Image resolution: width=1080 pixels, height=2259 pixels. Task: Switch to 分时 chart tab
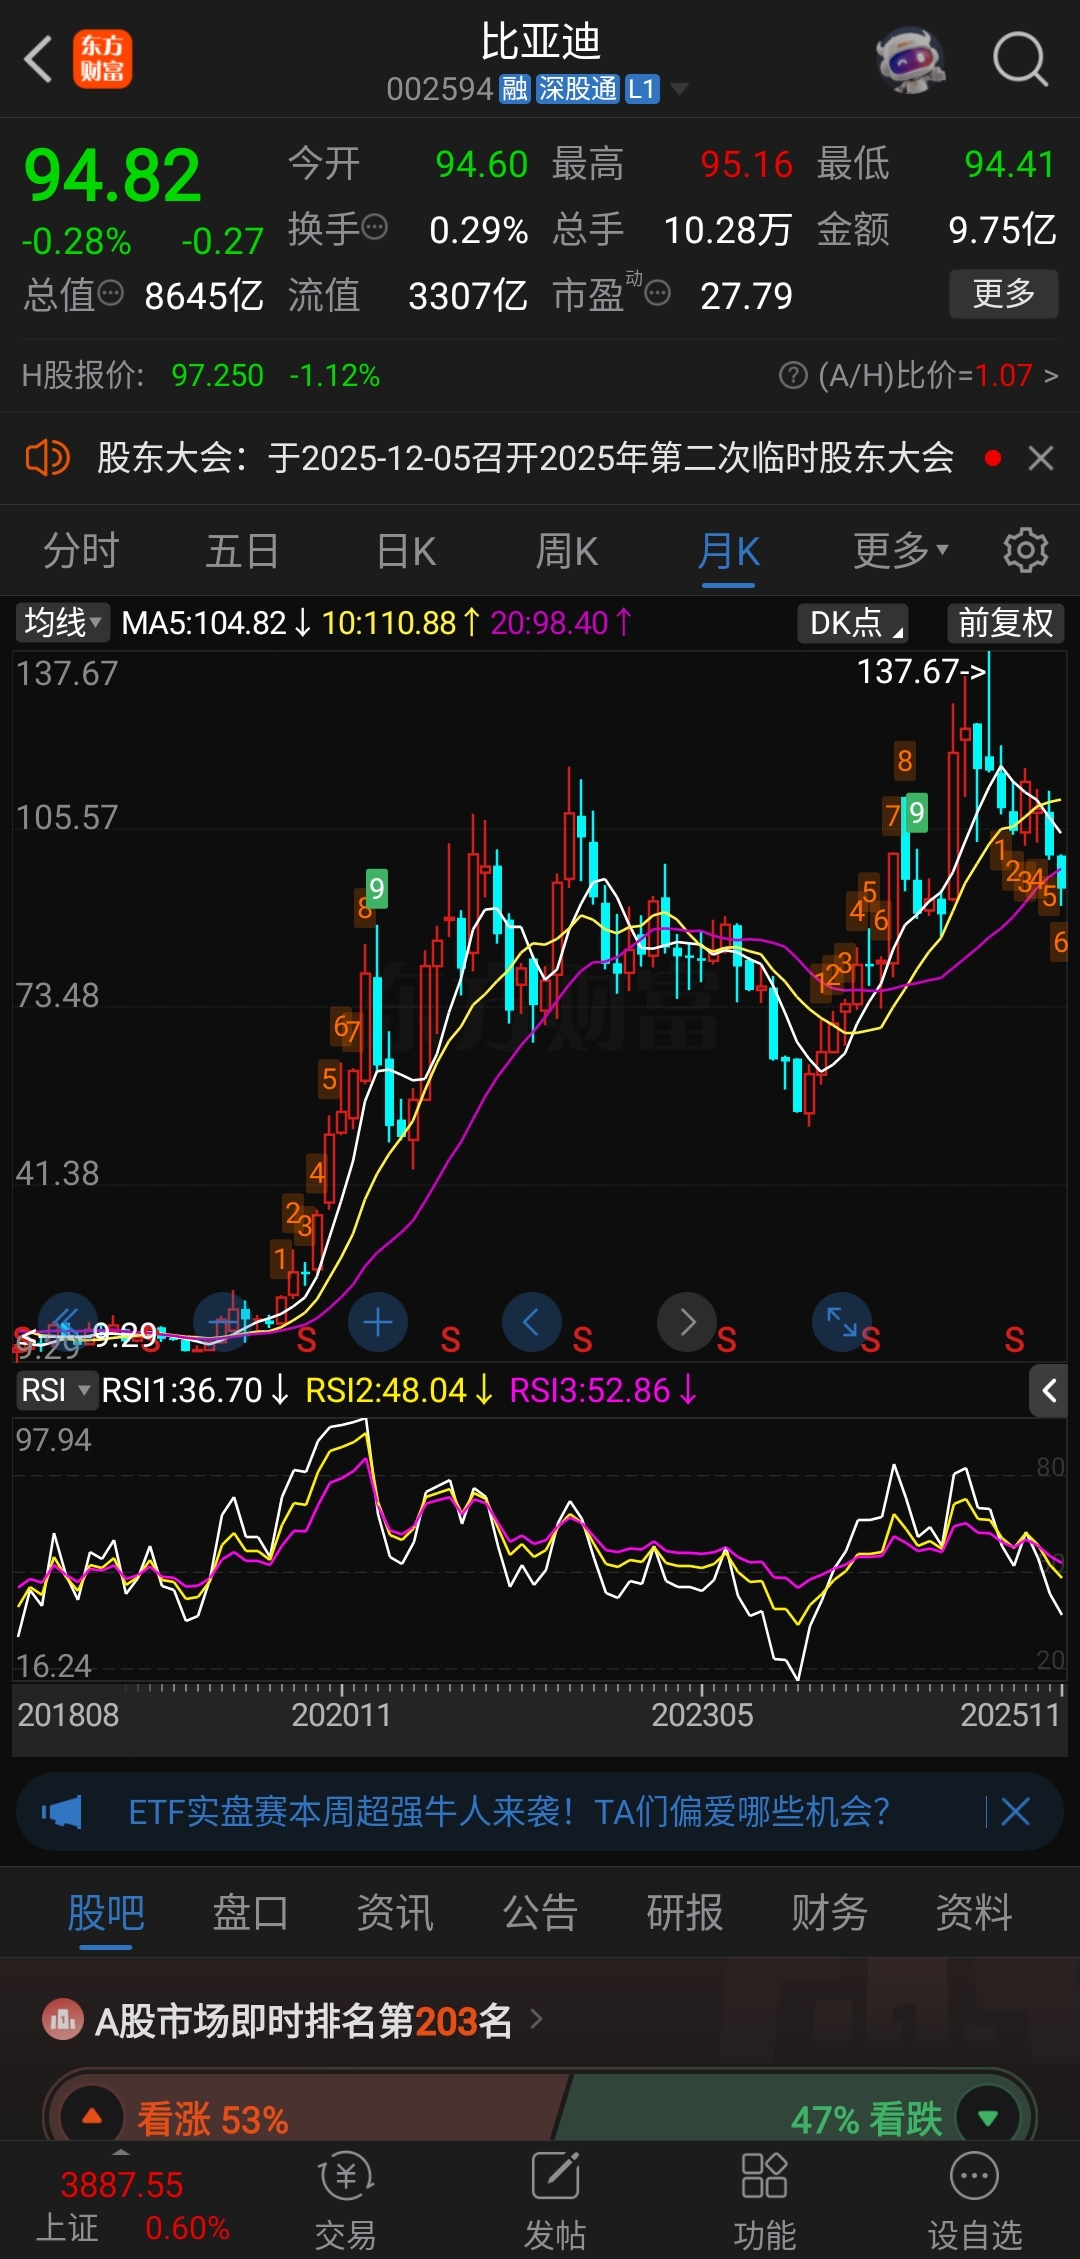[80, 550]
